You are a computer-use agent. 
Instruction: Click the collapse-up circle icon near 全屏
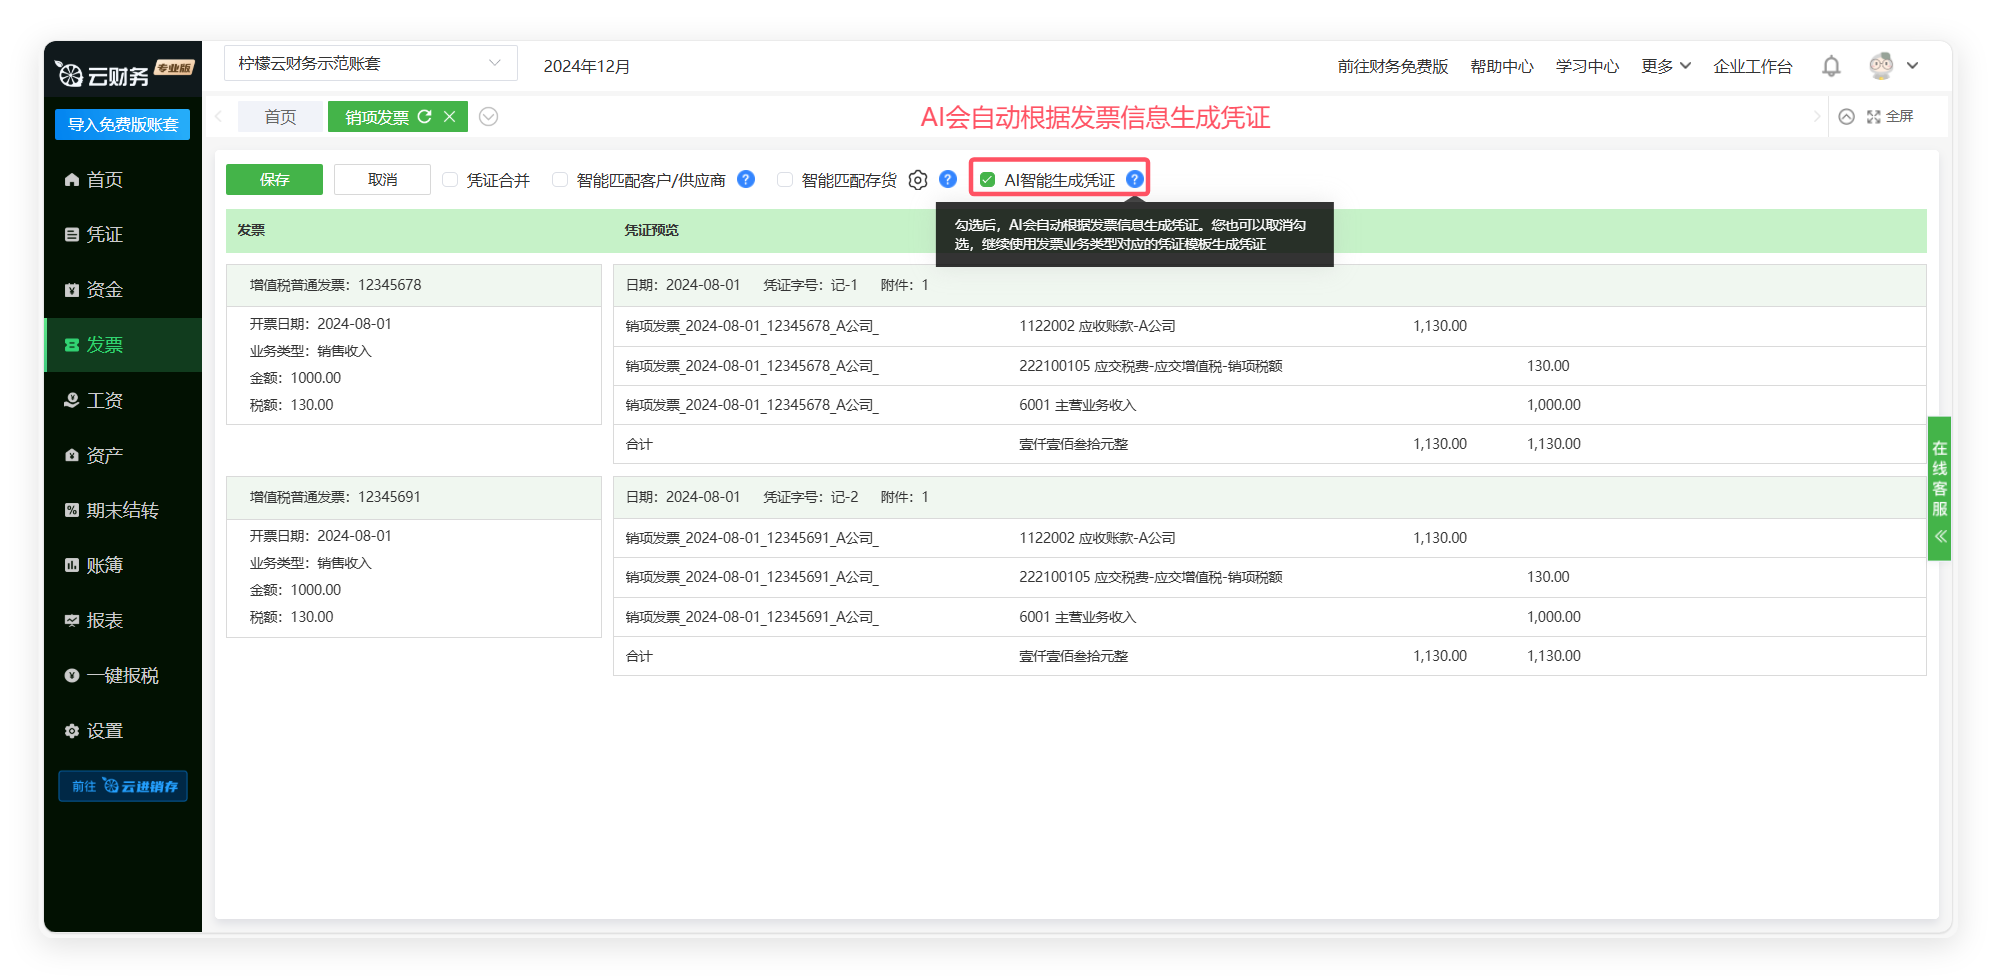coord(1846,117)
